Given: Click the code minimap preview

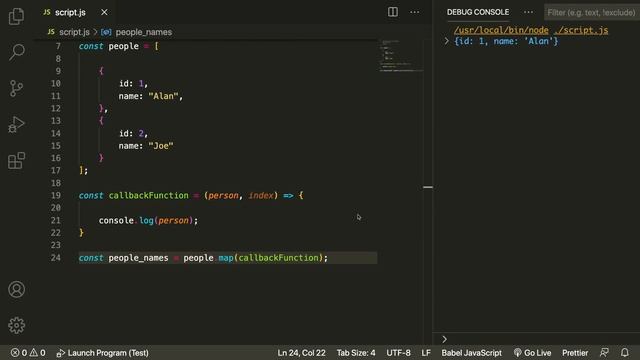Looking at the screenshot, I should 401,56.
